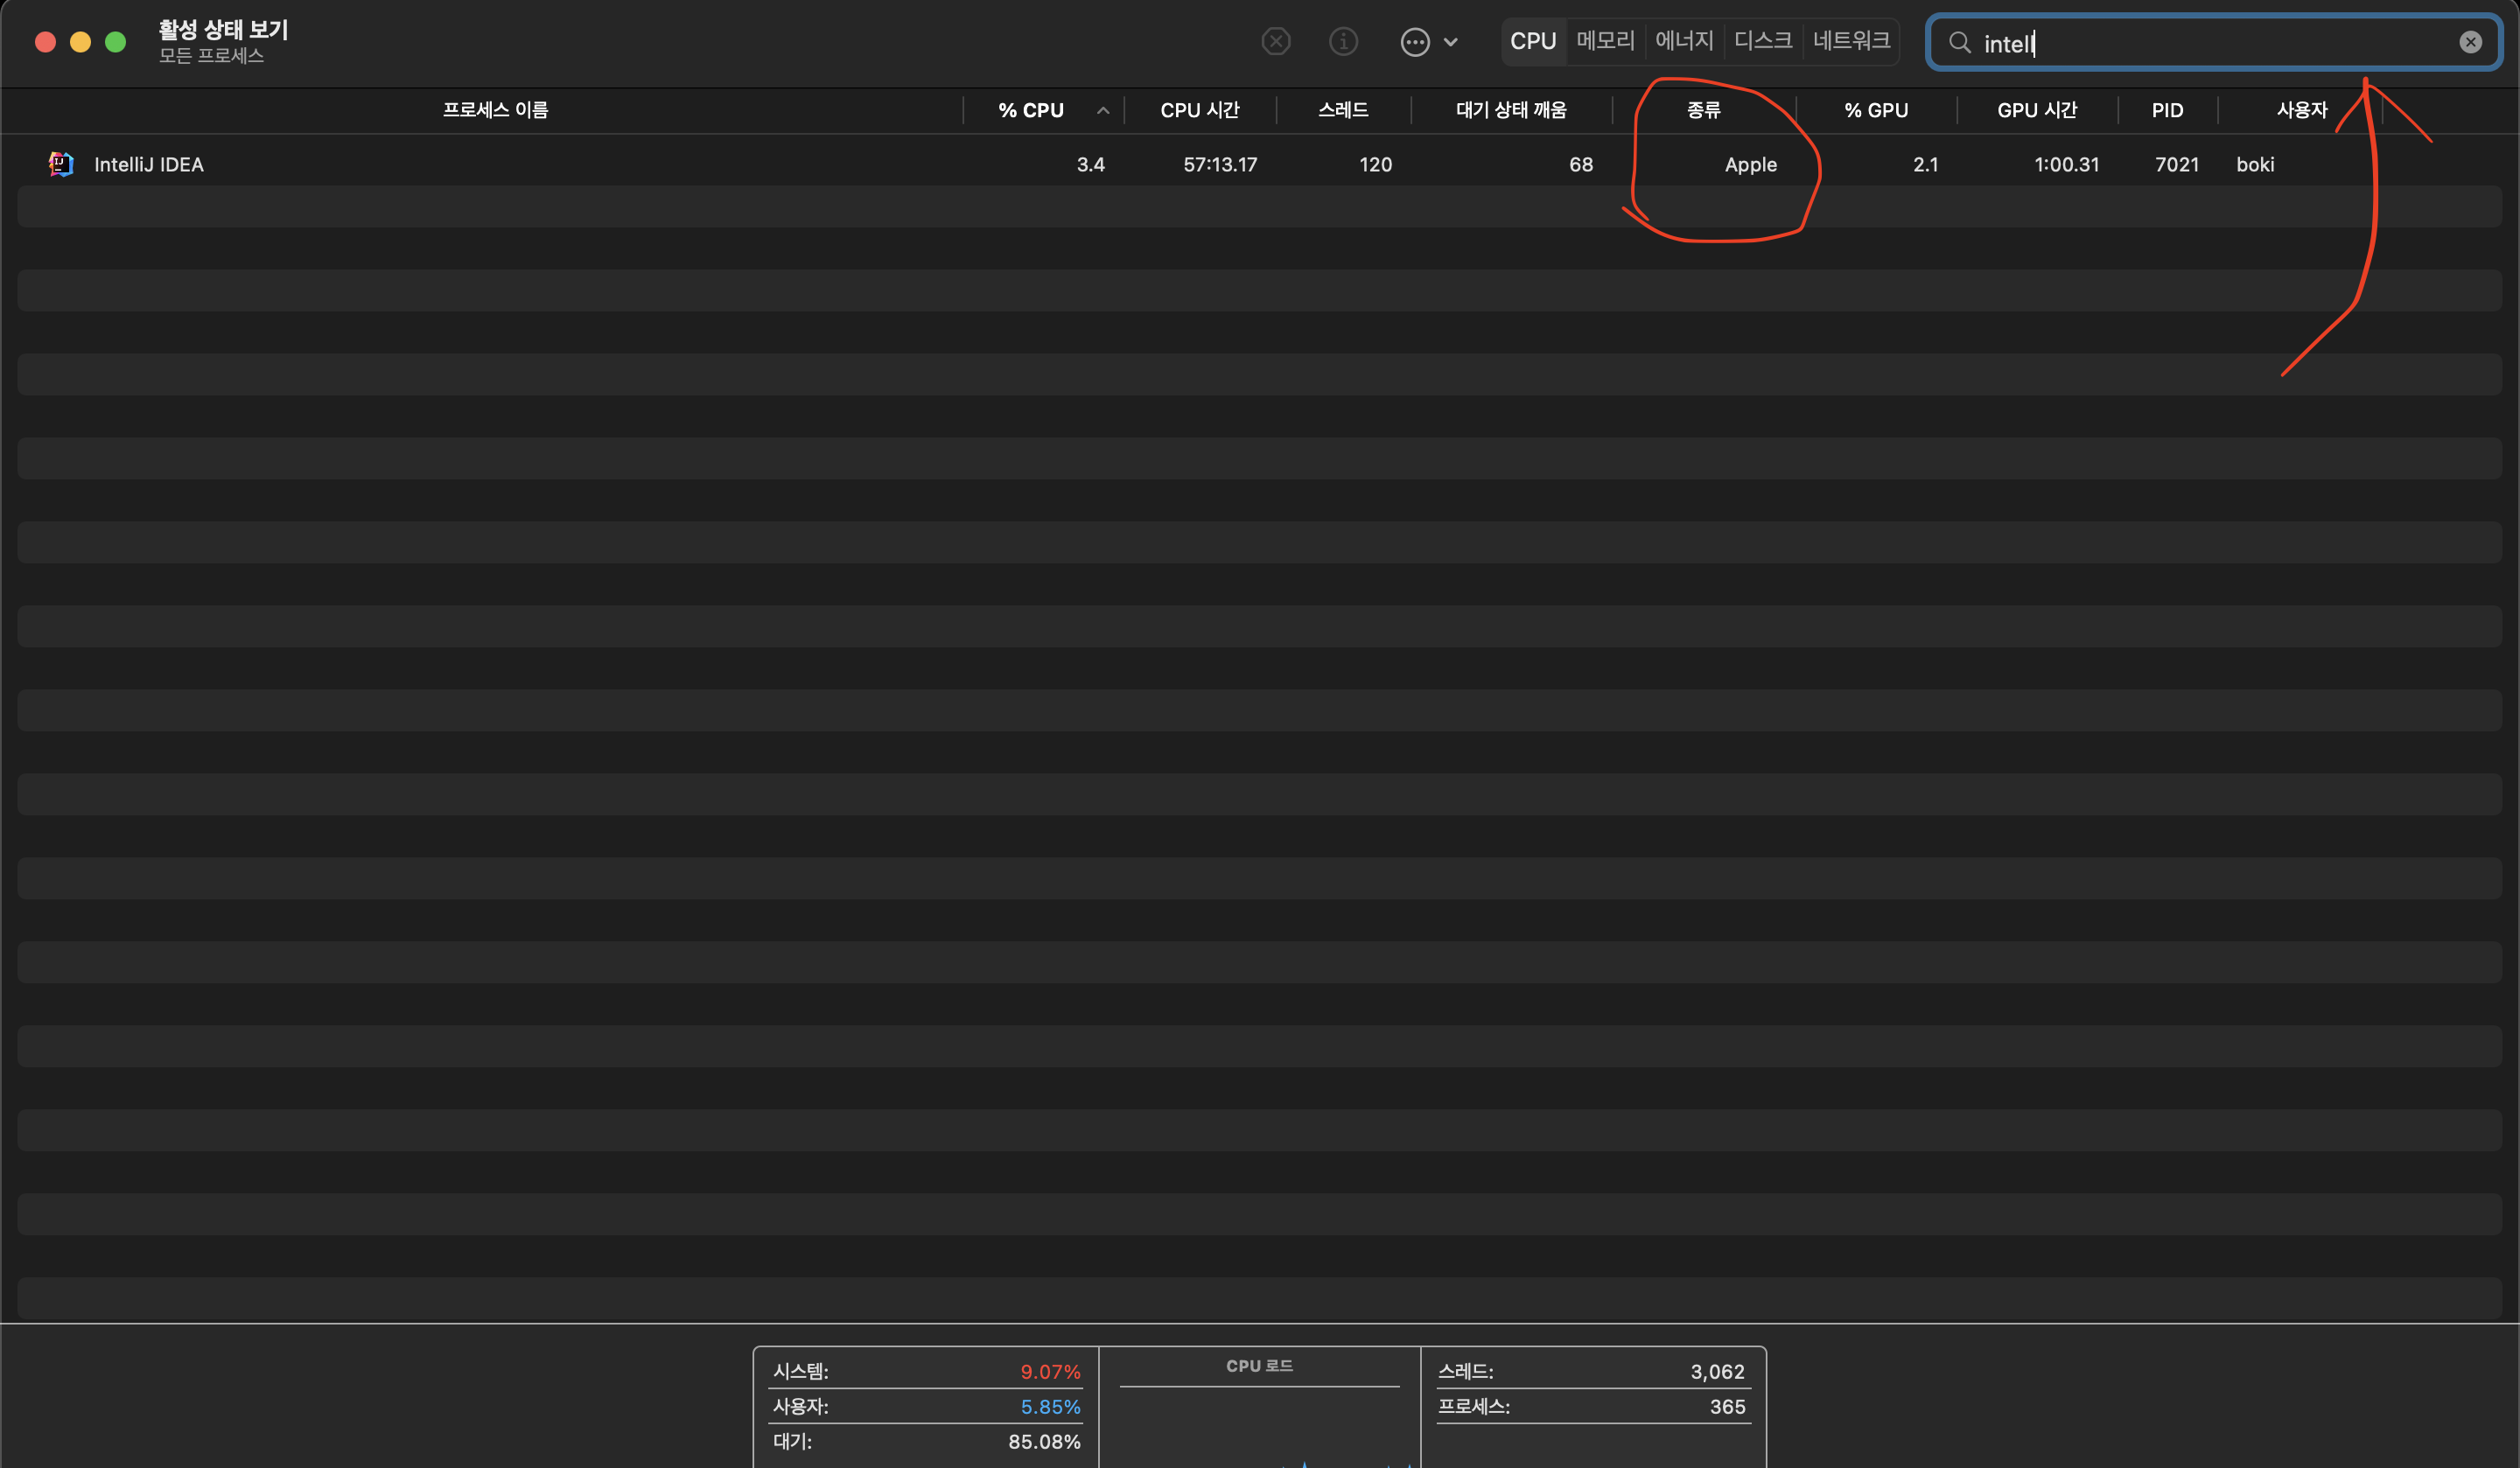Expand the chevron next to the ellipsis
Viewport: 2520px width, 1468px height.
click(1451, 42)
